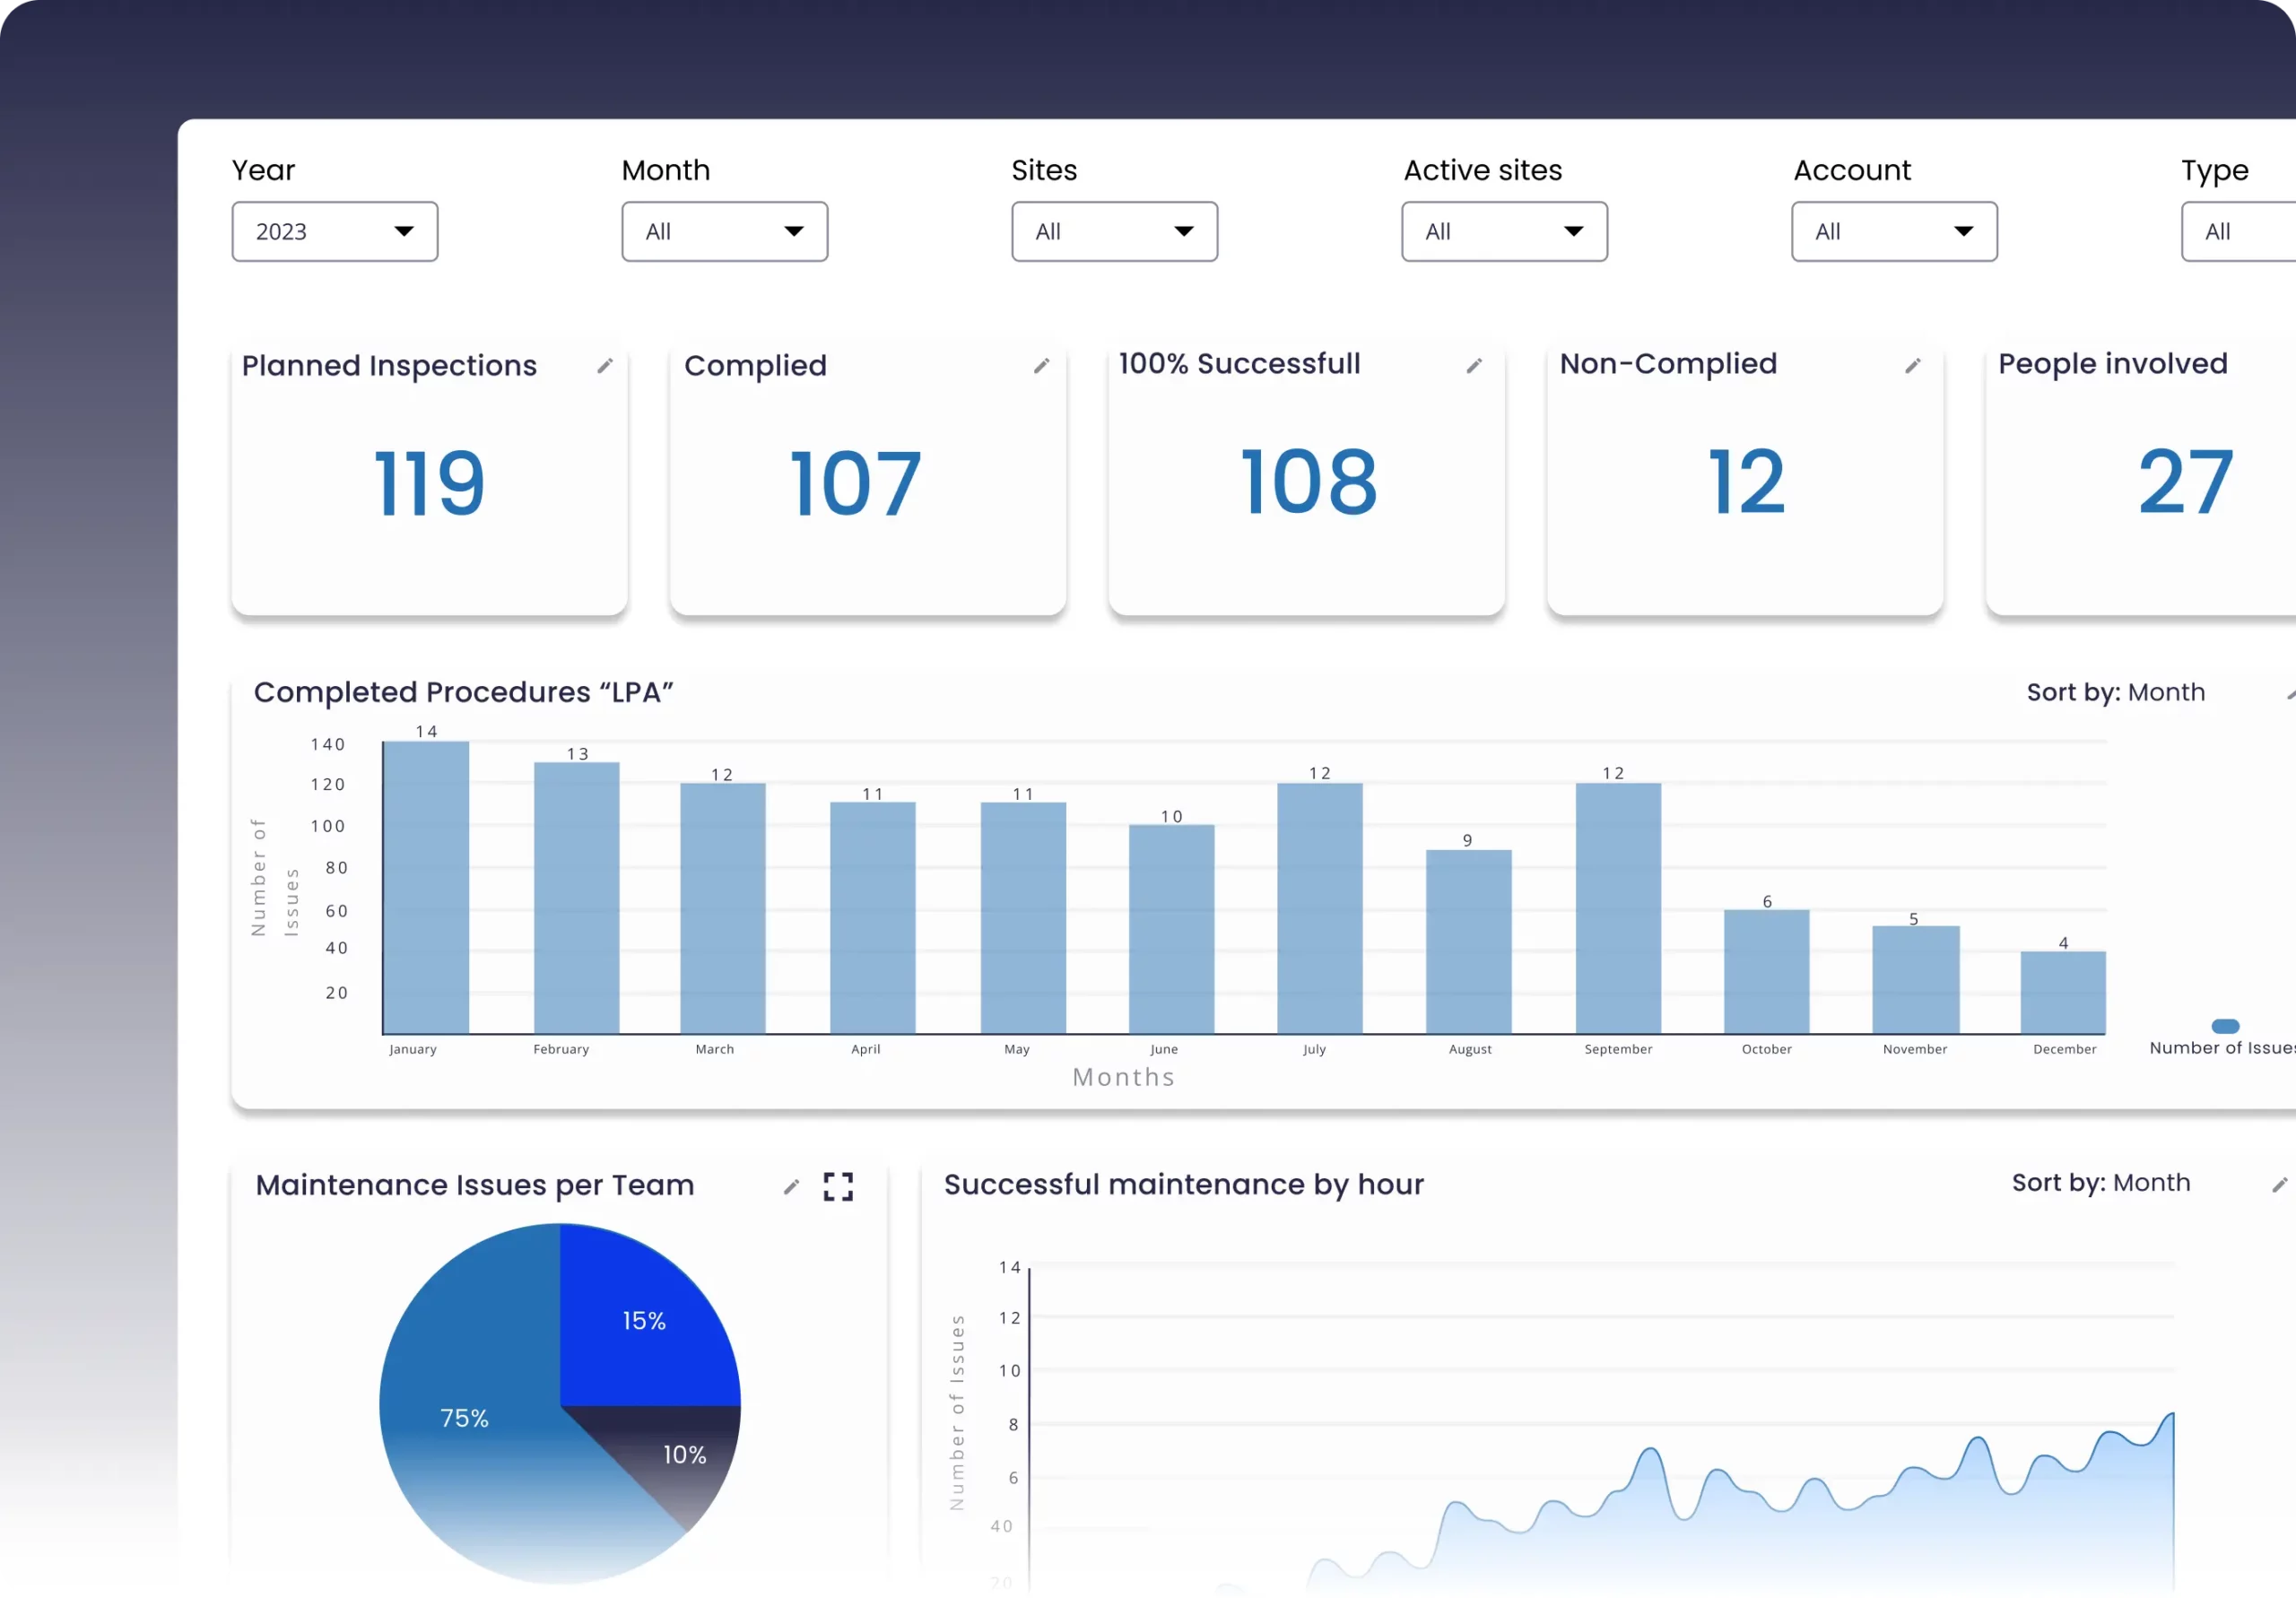Open the Type filter dropdown
Image resolution: width=2296 pixels, height=1598 pixels.
coord(2239,232)
